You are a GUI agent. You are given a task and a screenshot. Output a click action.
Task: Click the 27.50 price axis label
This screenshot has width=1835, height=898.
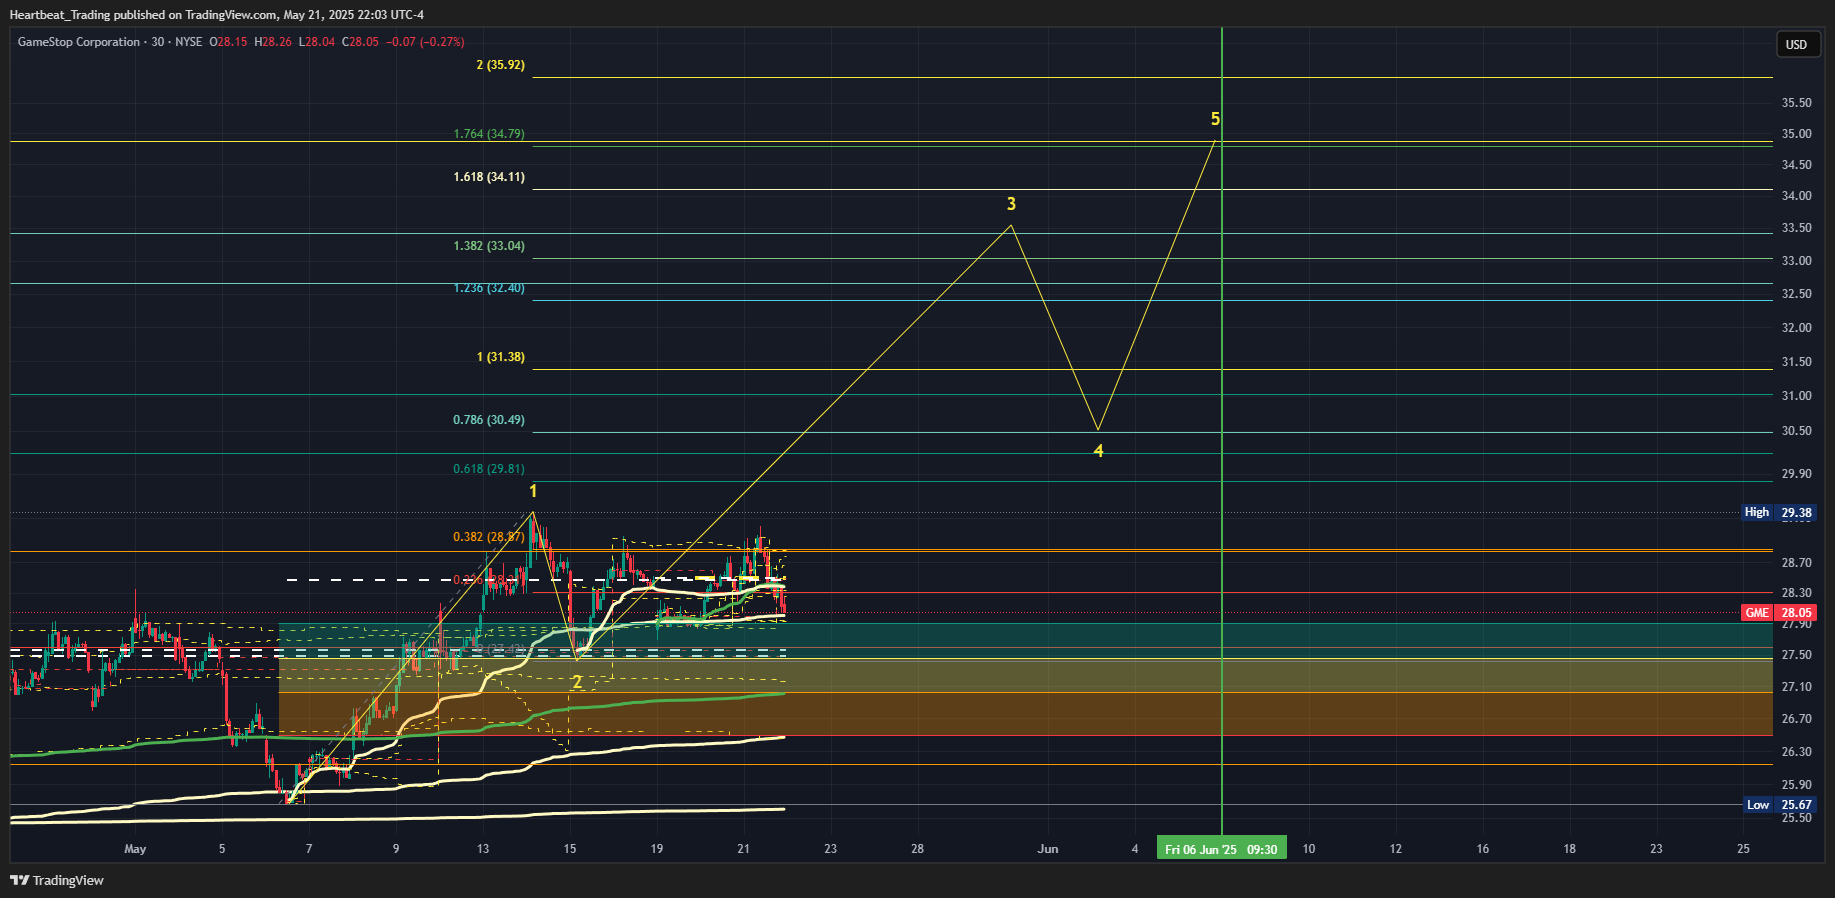[1796, 655]
